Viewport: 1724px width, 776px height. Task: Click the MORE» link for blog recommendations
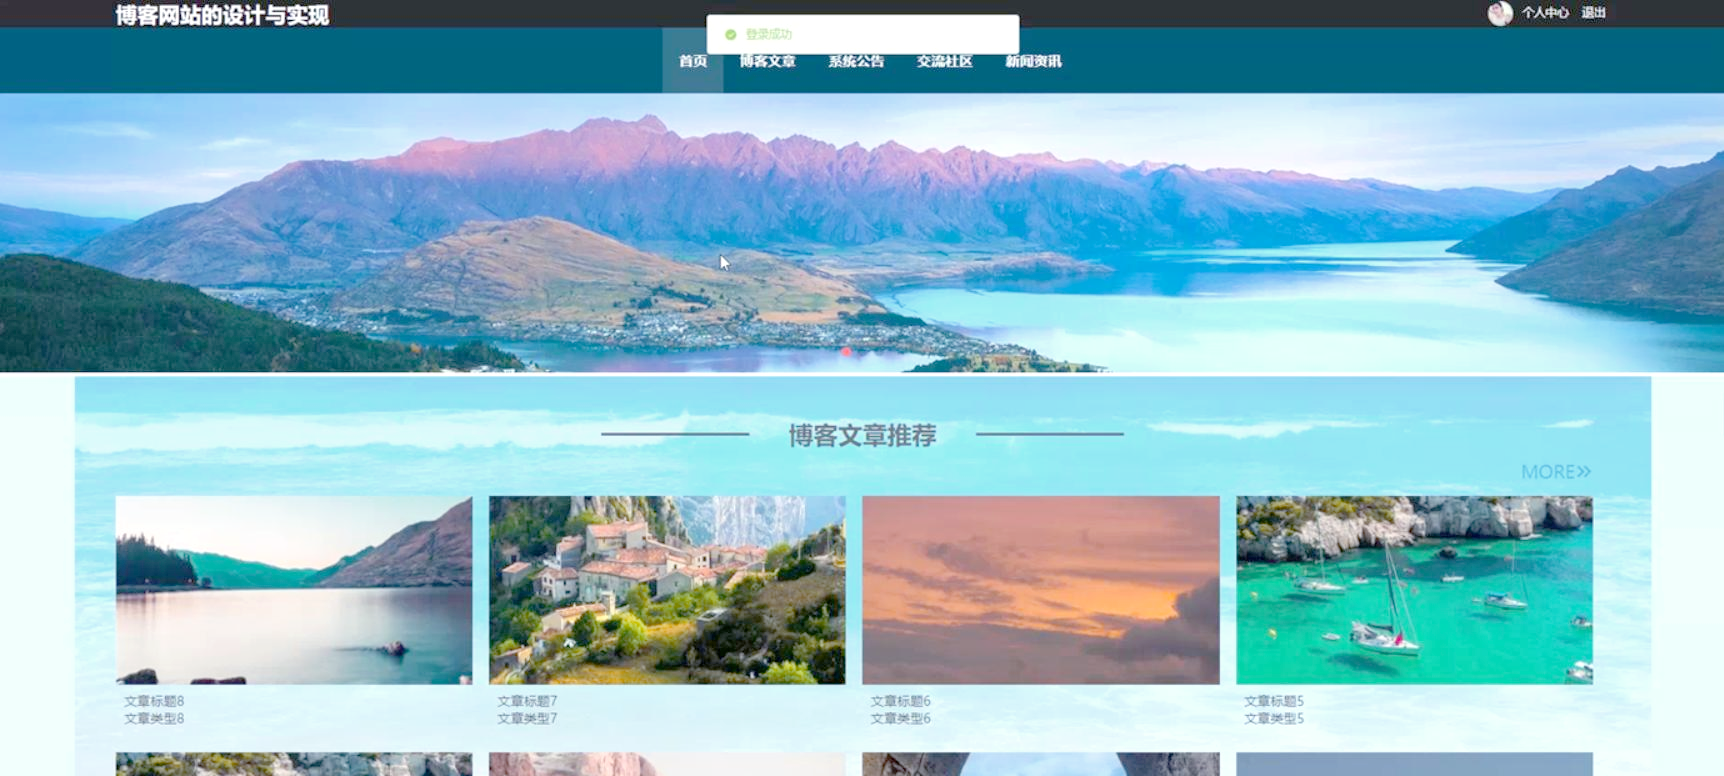1556,472
